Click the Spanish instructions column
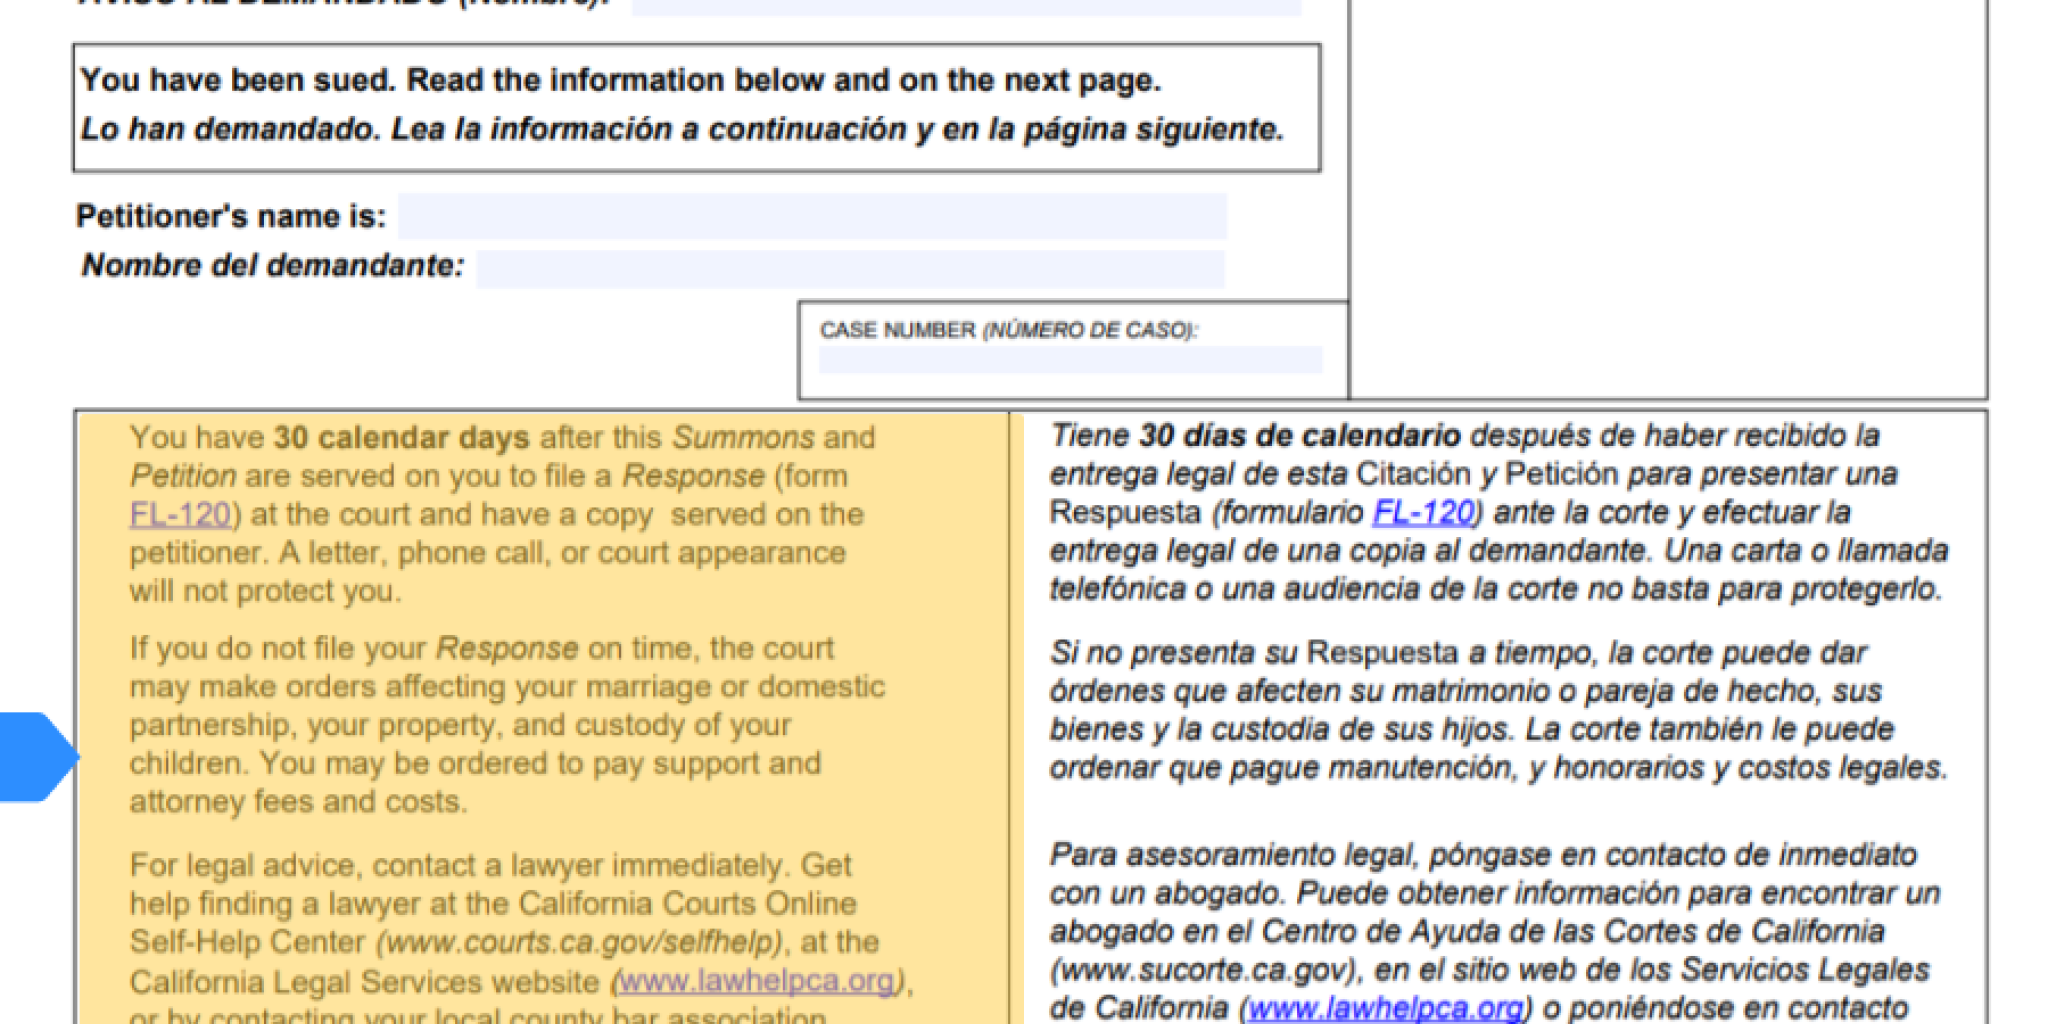Screen dimensions: 2048x1024 pos(1500,700)
